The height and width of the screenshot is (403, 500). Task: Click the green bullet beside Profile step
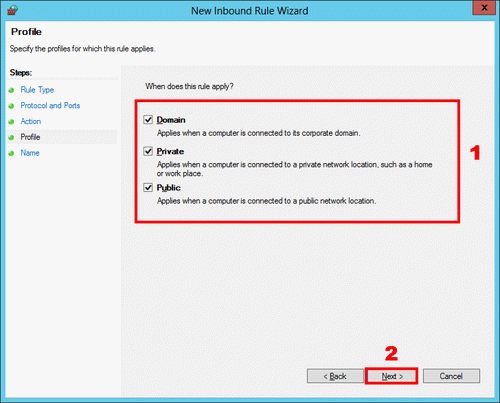(11, 137)
